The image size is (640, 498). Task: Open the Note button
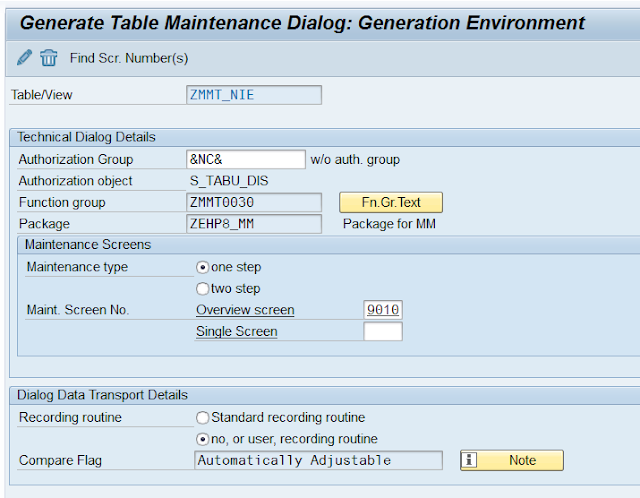[x=512, y=460]
